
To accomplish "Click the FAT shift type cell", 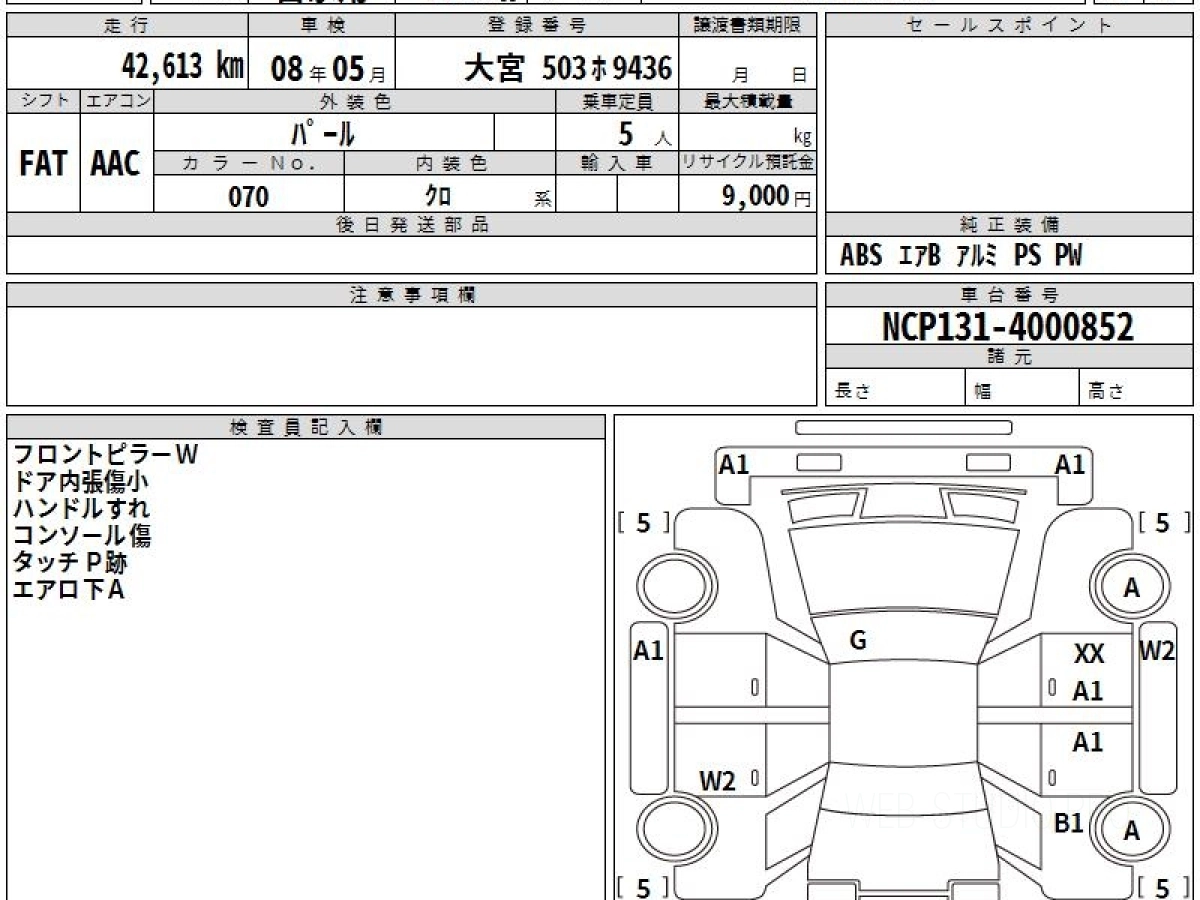I will pyautogui.click(x=43, y=164).
